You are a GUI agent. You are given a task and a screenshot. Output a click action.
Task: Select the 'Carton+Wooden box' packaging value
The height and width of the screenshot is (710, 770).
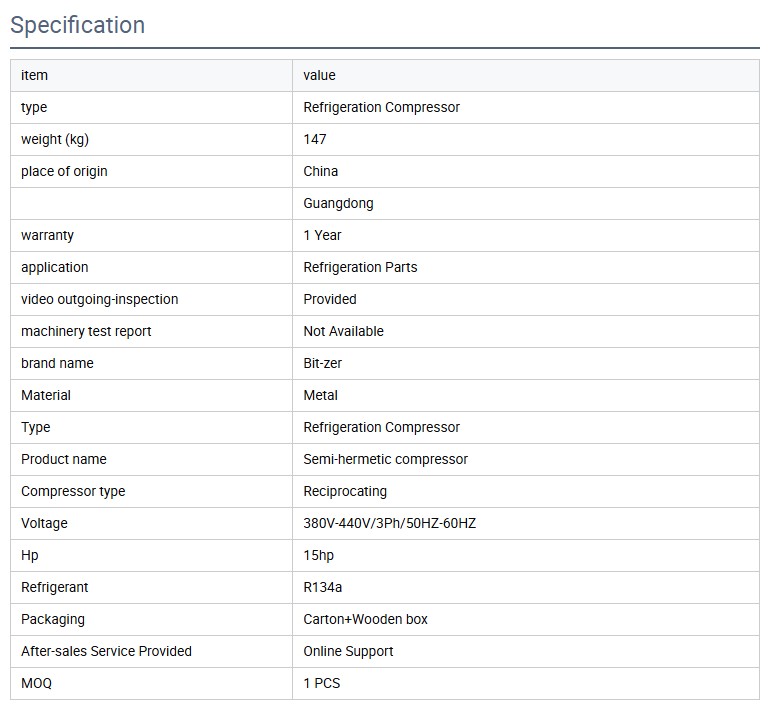click(365, 619)
